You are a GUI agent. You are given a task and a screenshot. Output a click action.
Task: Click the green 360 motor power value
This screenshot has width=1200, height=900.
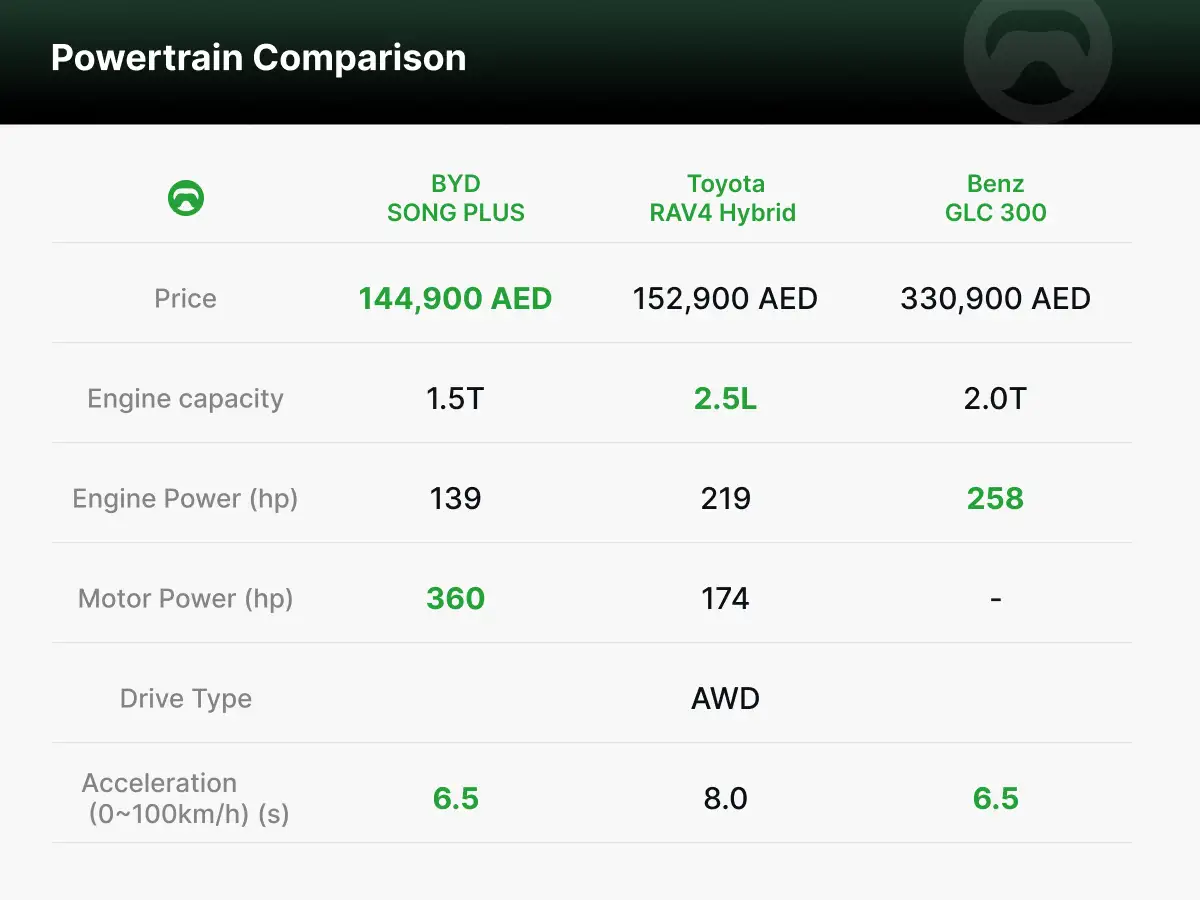456,598
